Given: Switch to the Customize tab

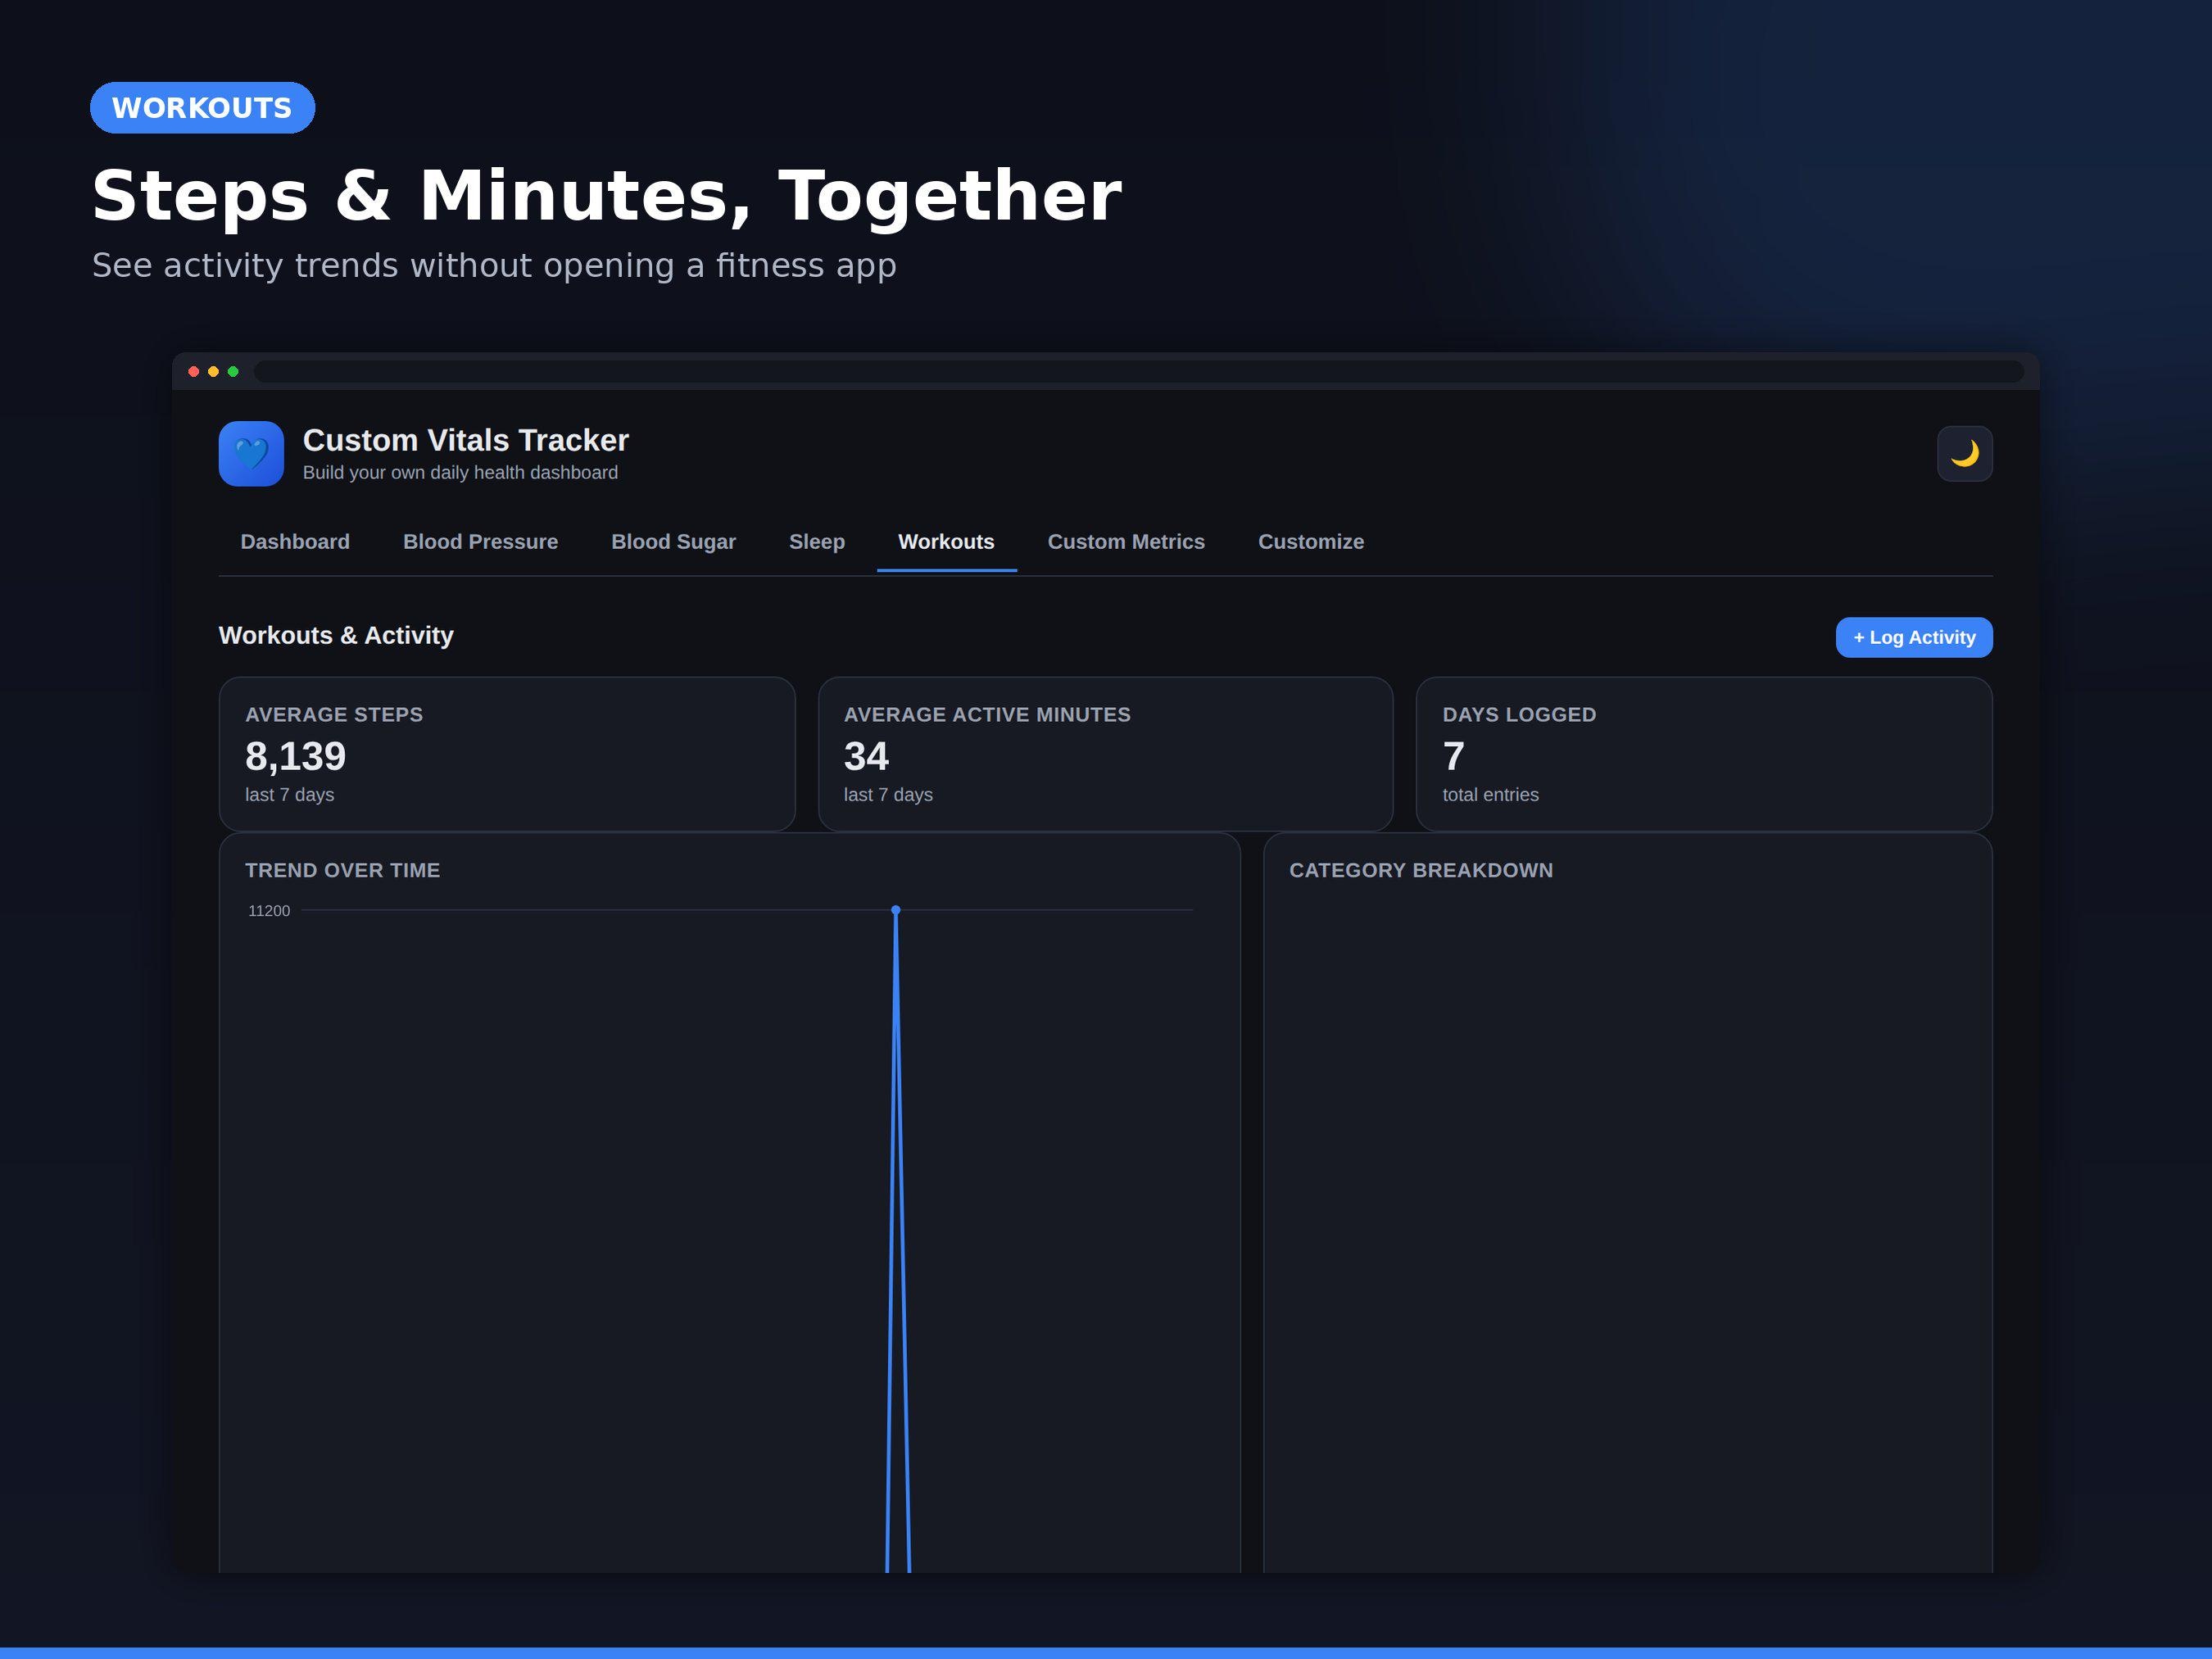Looking at the screenshot, I should [x=1310, y=542].
